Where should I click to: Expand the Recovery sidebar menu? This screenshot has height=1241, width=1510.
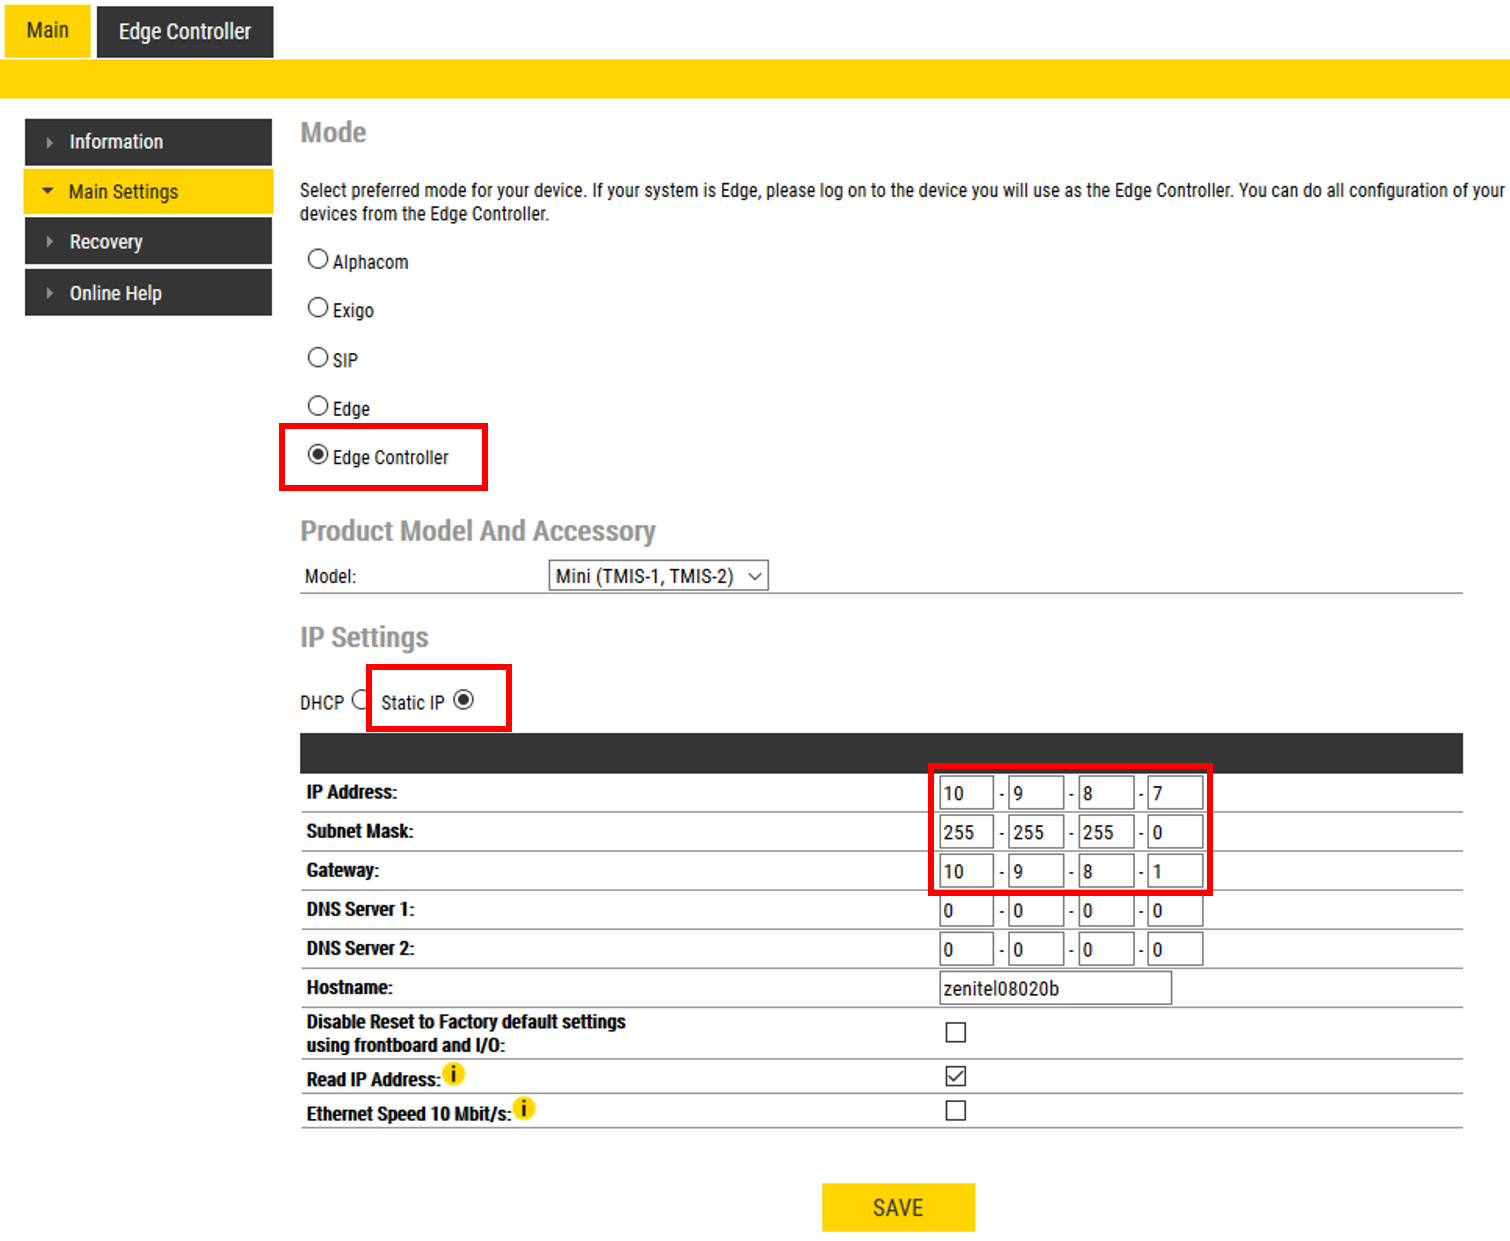148,242
